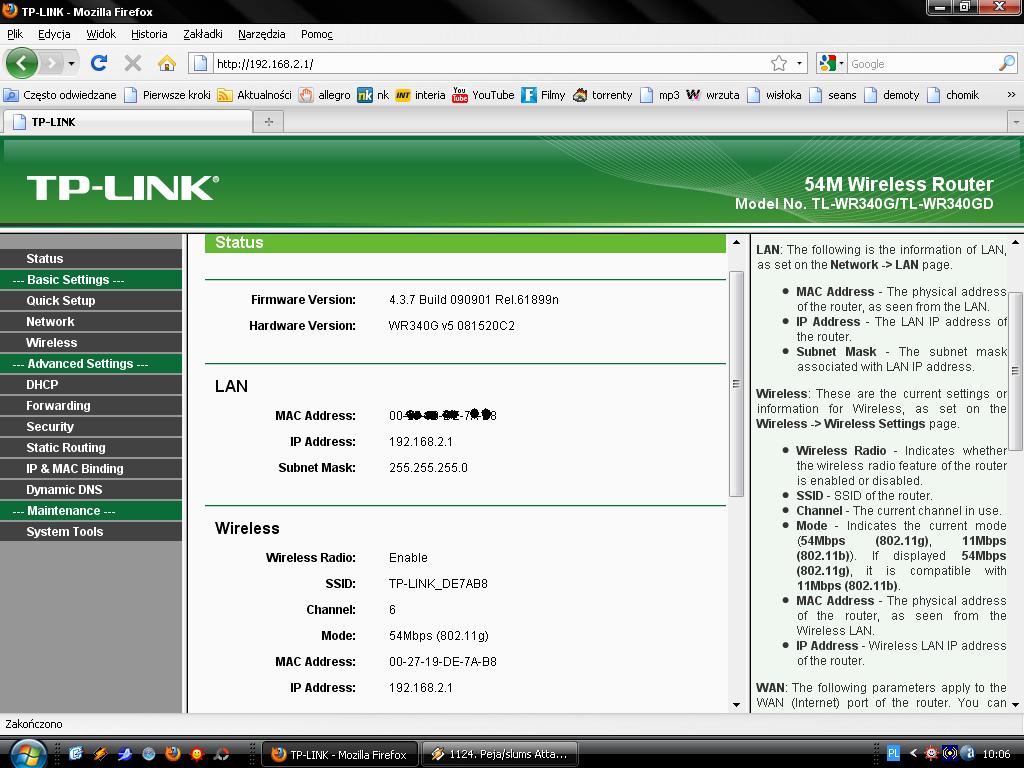Click the PL language indicator in tray
This screenshot has height=768, width=1024.
[x=893, y=754]
